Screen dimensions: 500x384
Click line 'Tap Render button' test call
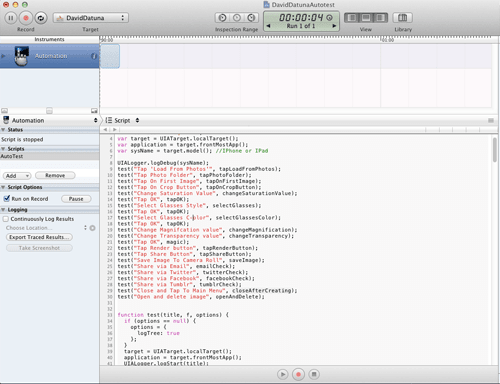pyautogui.click(x=187, y=248)
